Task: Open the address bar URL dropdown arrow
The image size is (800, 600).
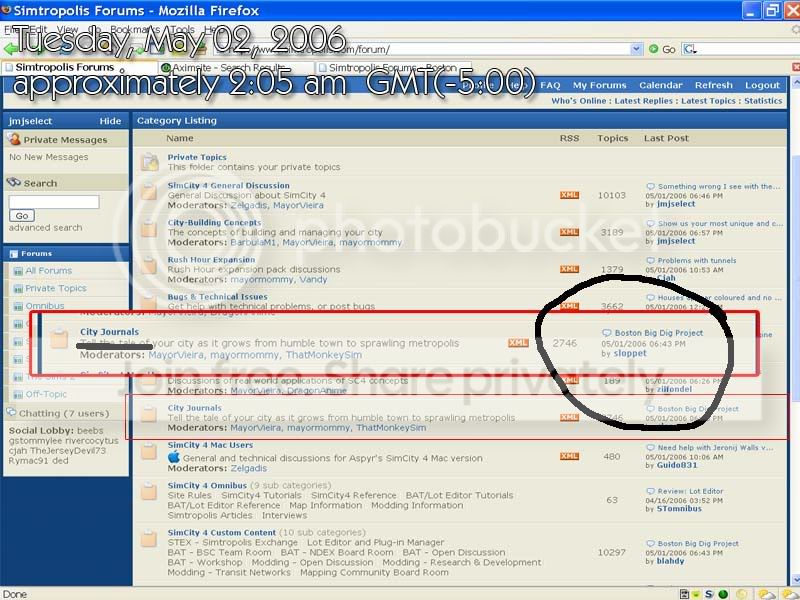Action: tap(636, 49)
